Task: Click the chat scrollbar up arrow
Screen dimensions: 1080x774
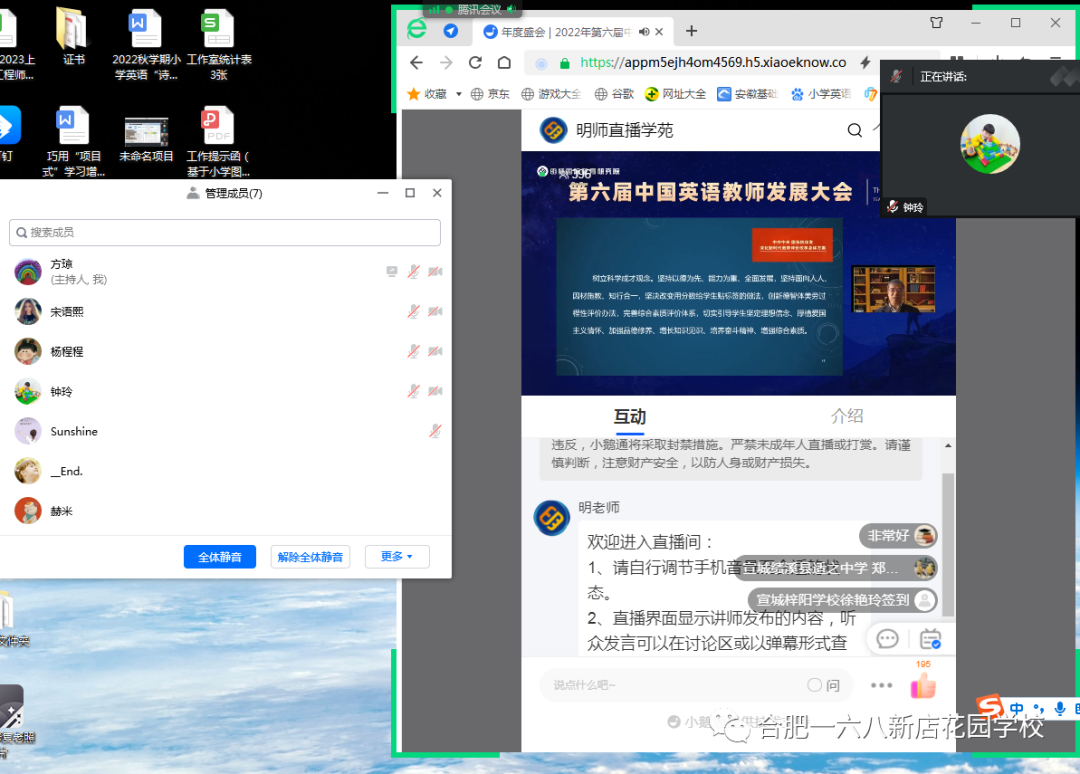Action: coord(948,446)
